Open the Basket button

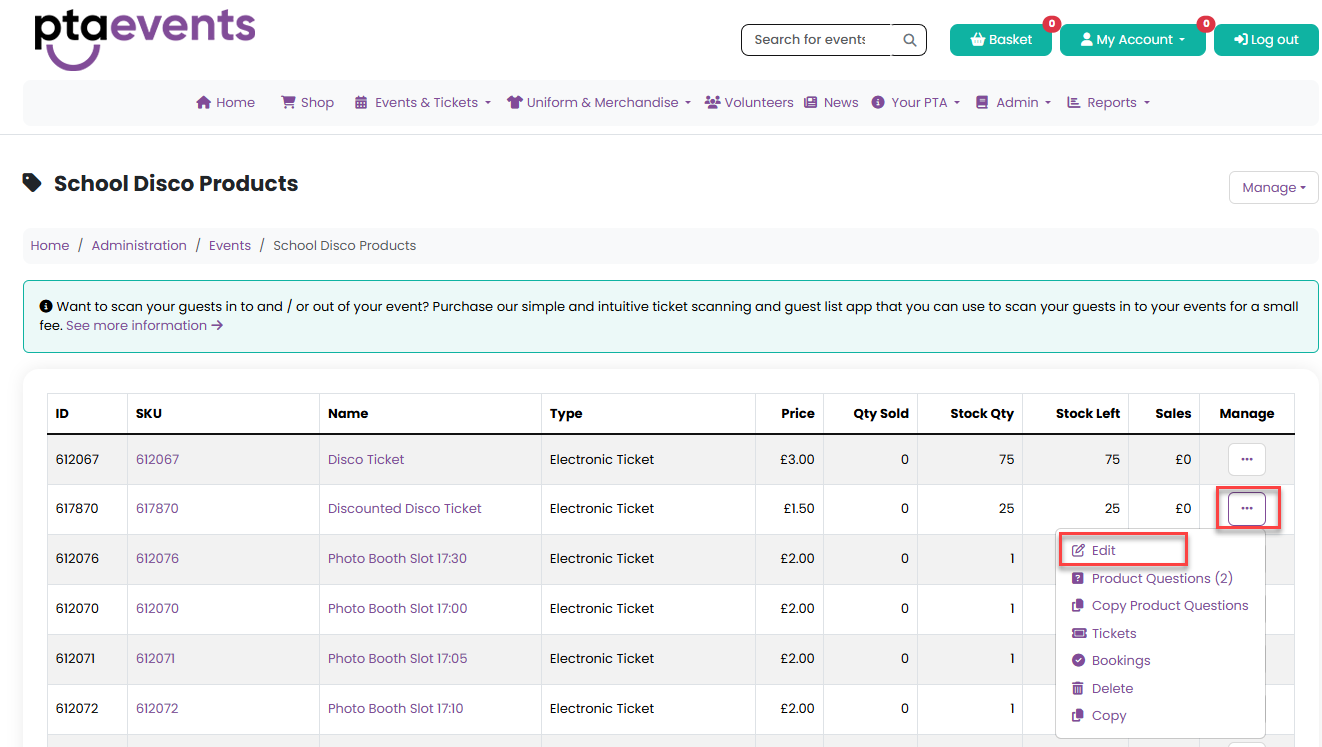(1000, 40)
